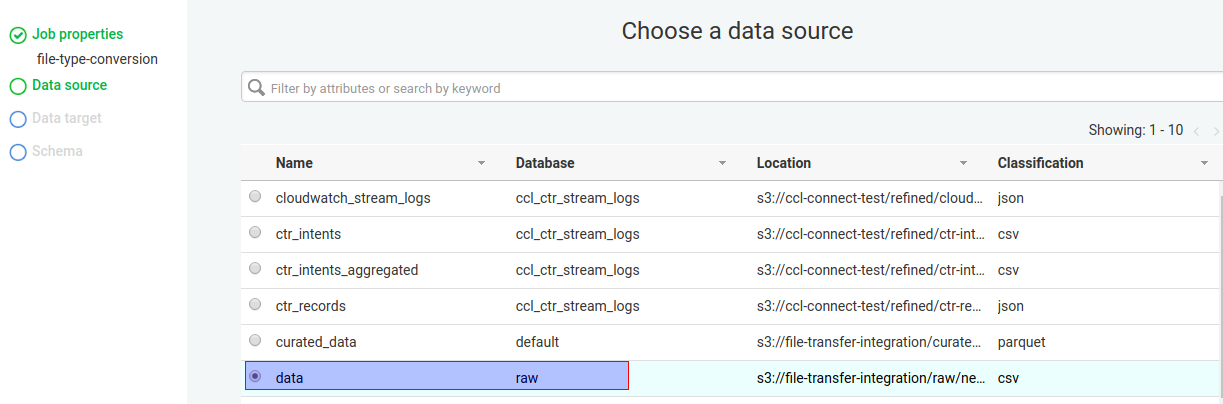Choose curated_data radio button

coord(255,340)
